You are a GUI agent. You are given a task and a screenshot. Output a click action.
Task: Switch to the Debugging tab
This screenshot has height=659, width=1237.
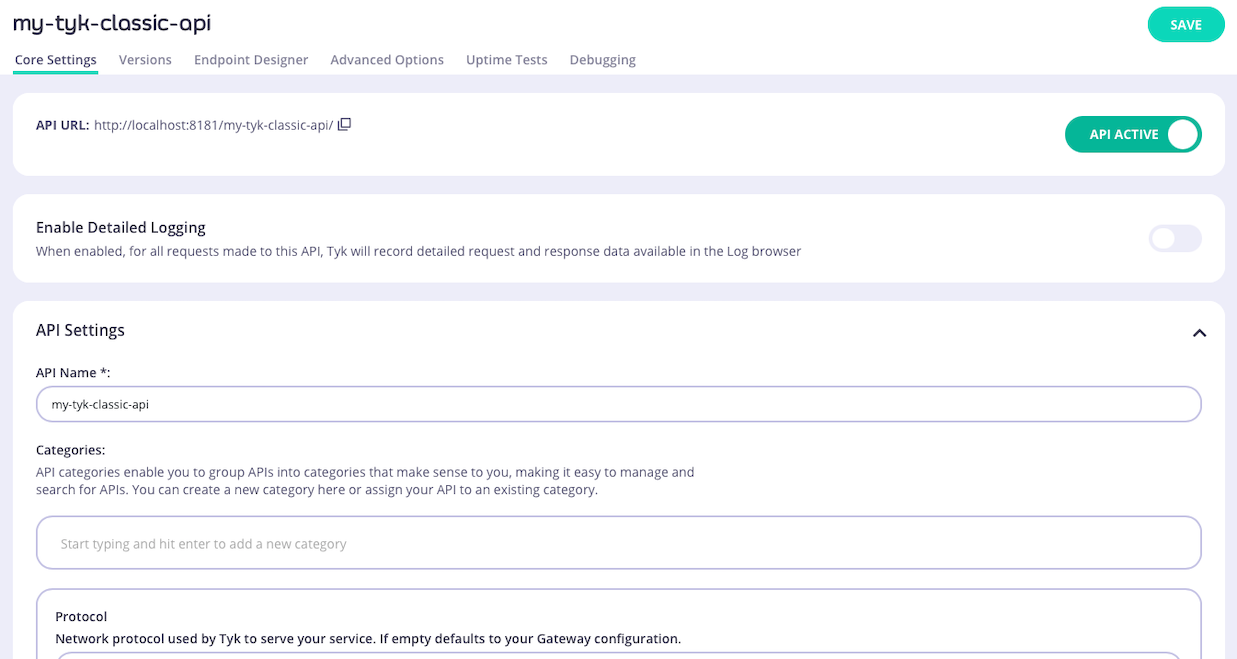coord(602,60)
